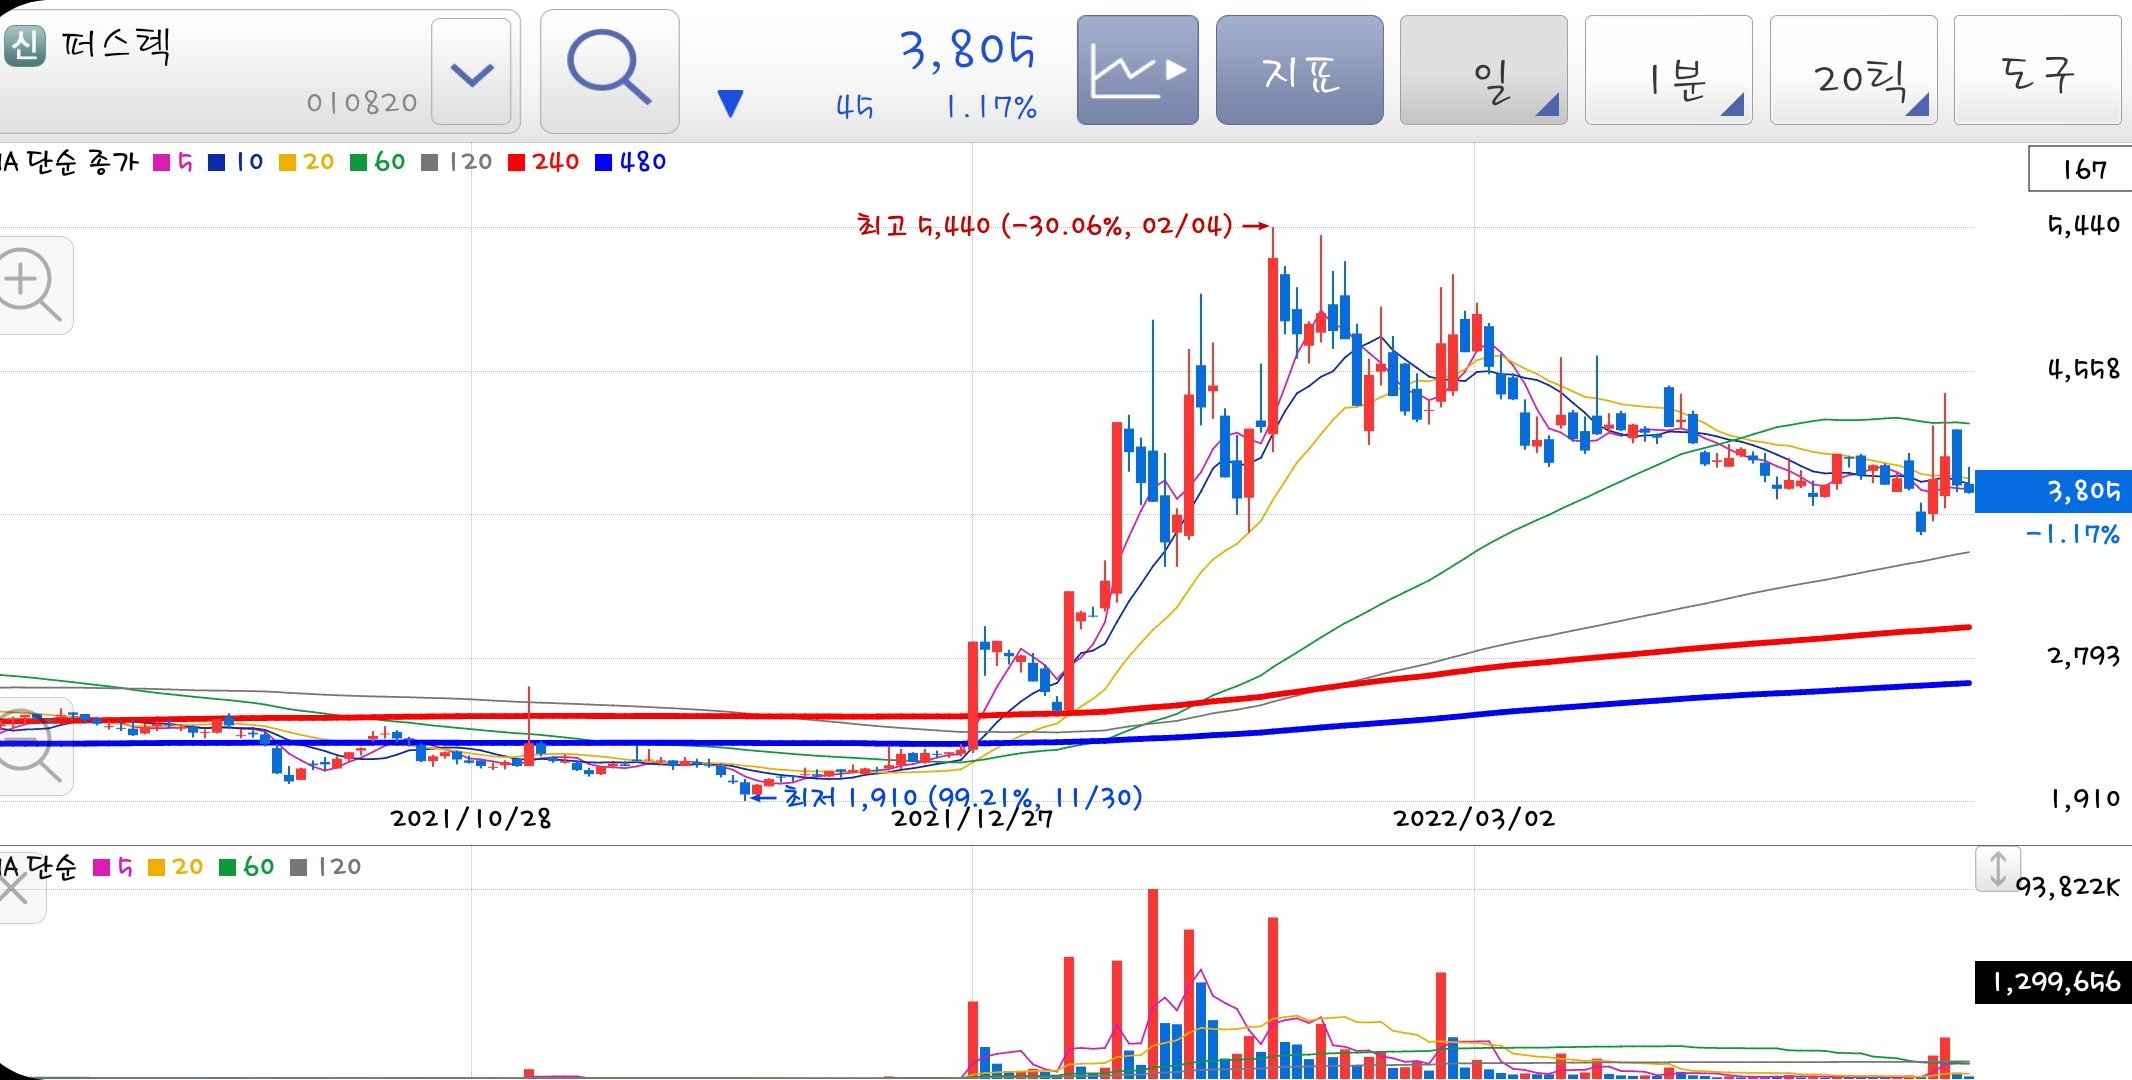Click the volume panel resize arrow icon
Image resolution: width=2132 pixels, height=1080 pixels.
pyautogui.click(x=1997, y=868)
